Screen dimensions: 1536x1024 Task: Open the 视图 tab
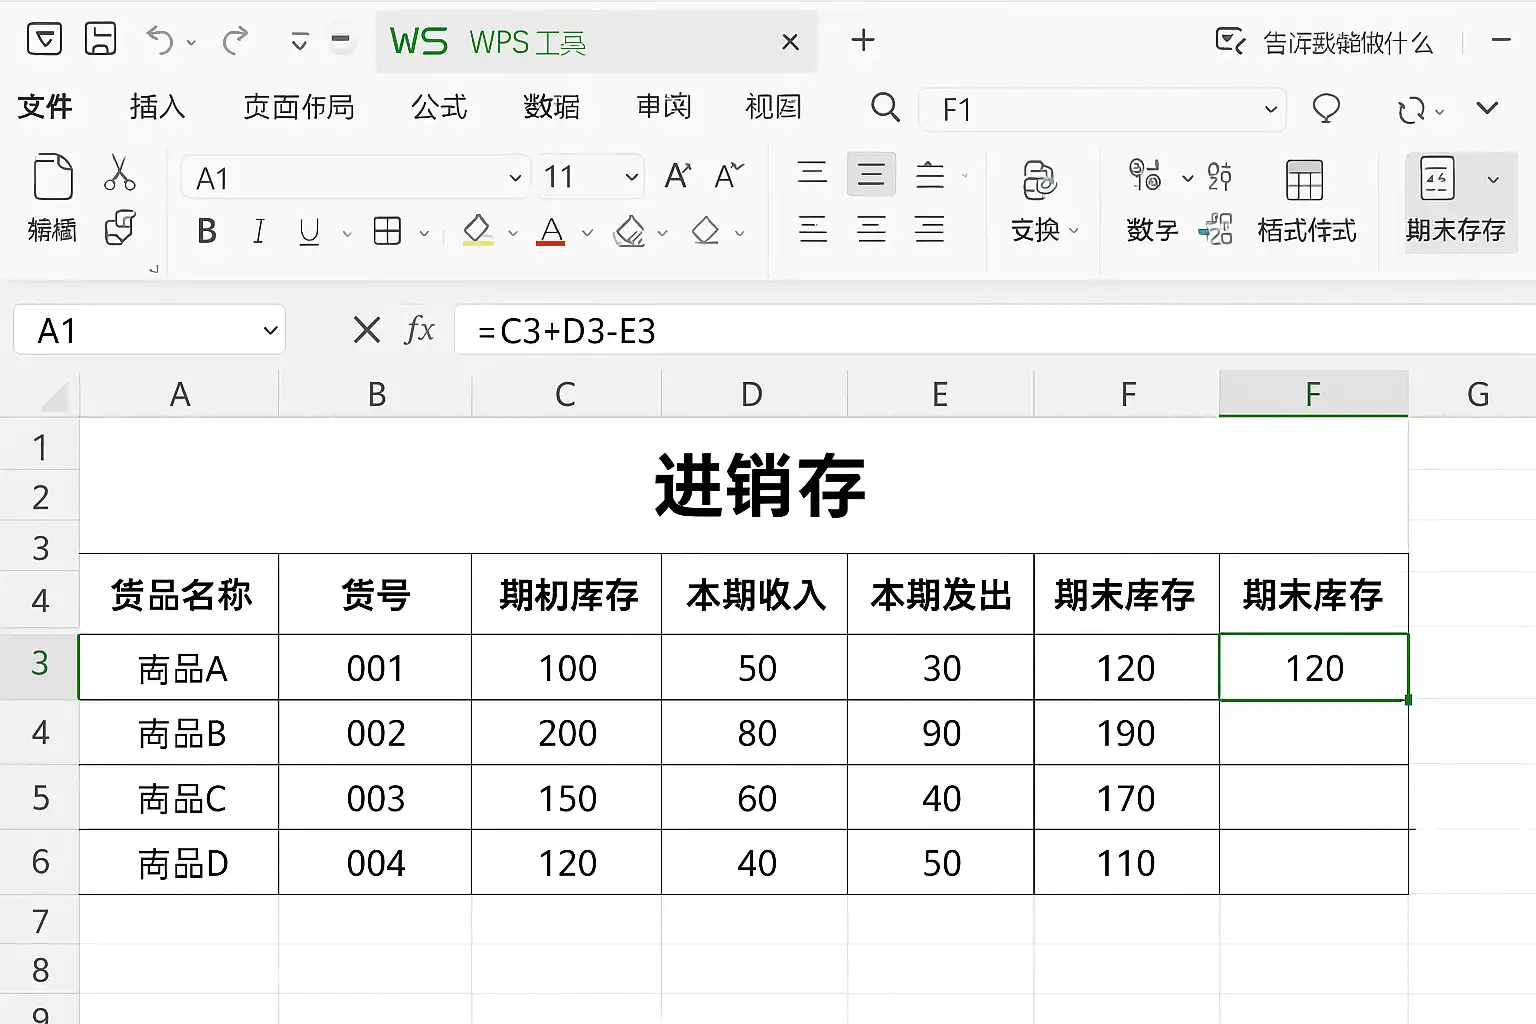tap(773, 107)
